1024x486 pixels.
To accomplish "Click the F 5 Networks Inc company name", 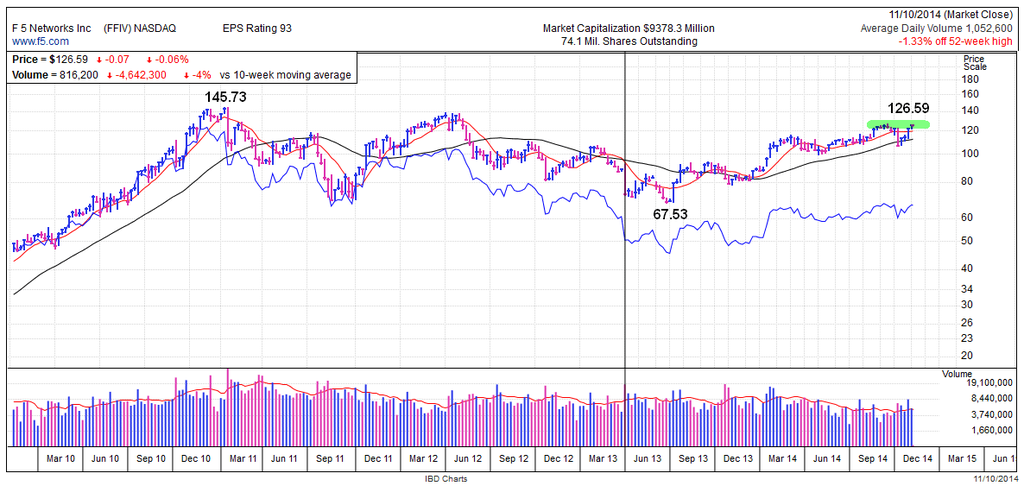I will tap(51, 29).
